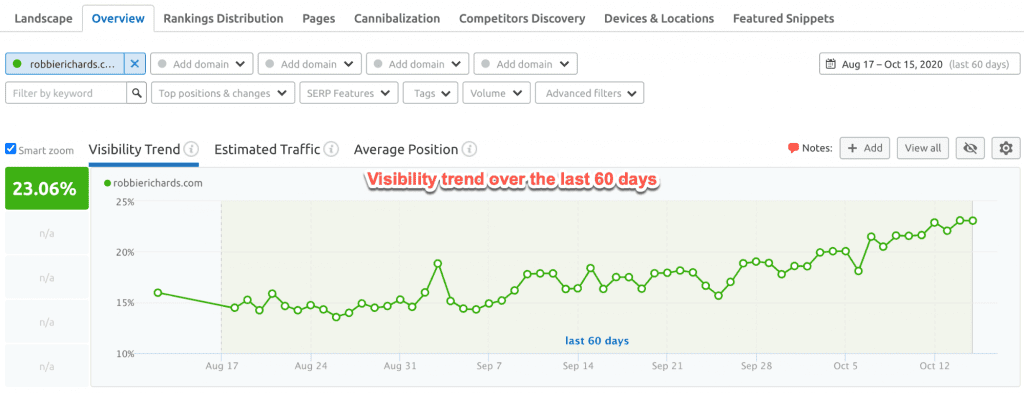
Task: Switch to the Landscape tab
Action: point(43,18)
